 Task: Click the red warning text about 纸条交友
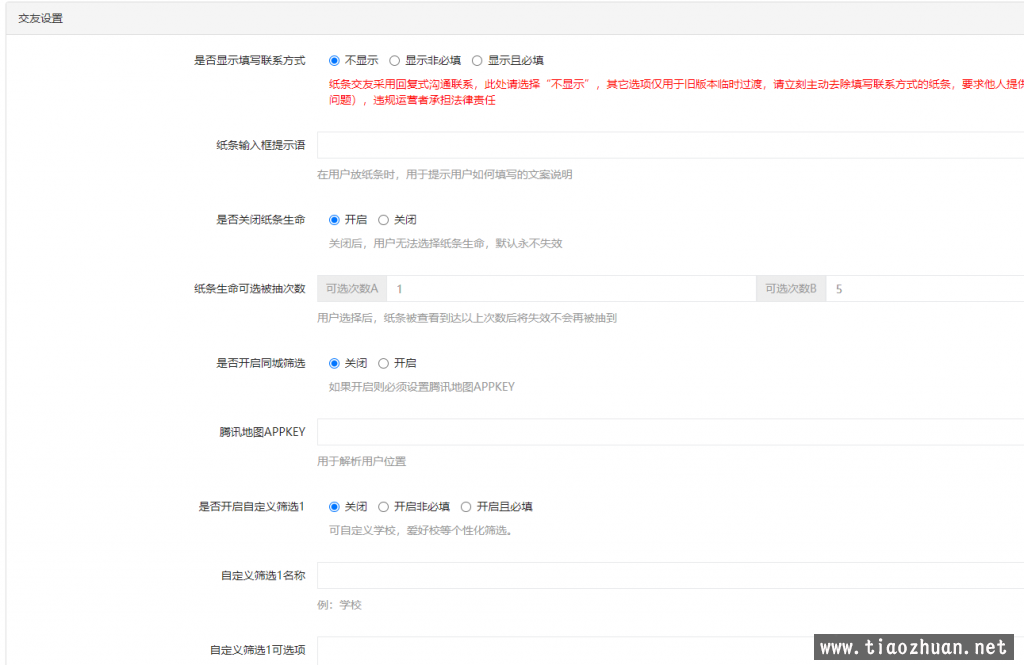click(676, 92)
